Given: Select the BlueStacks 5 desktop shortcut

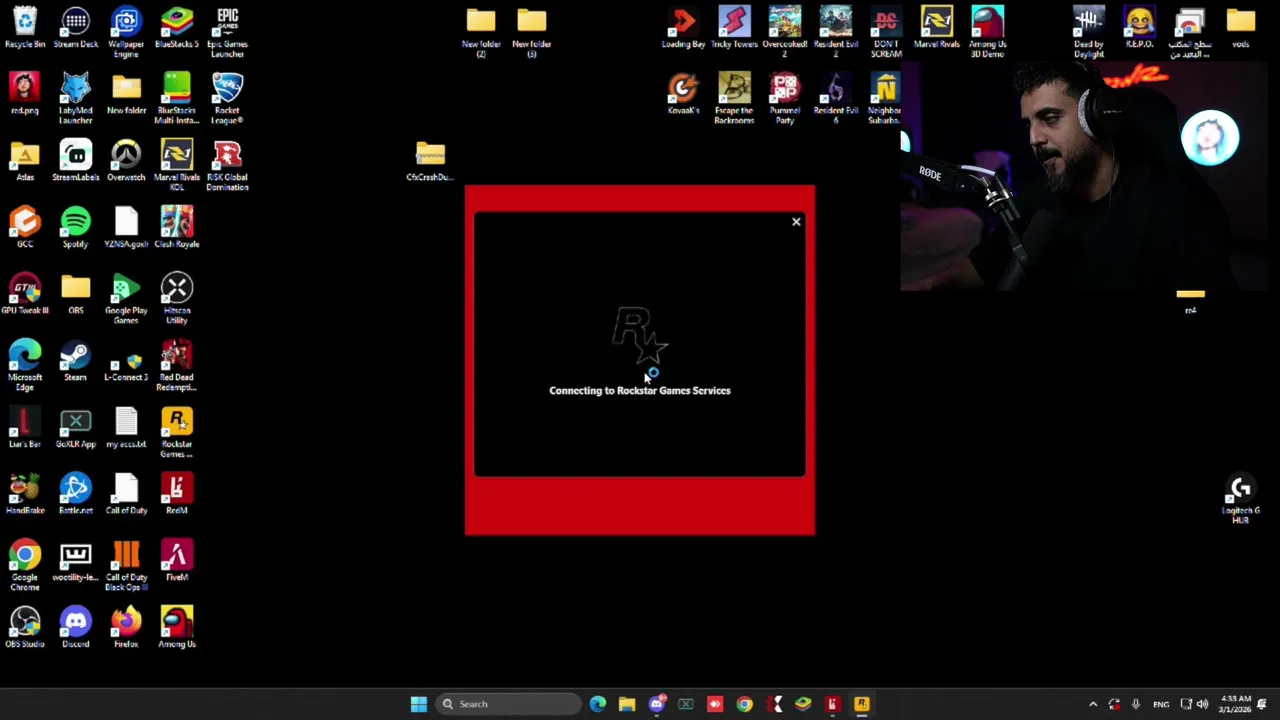Looking at the screenshot, I should [x=177, y=28].
